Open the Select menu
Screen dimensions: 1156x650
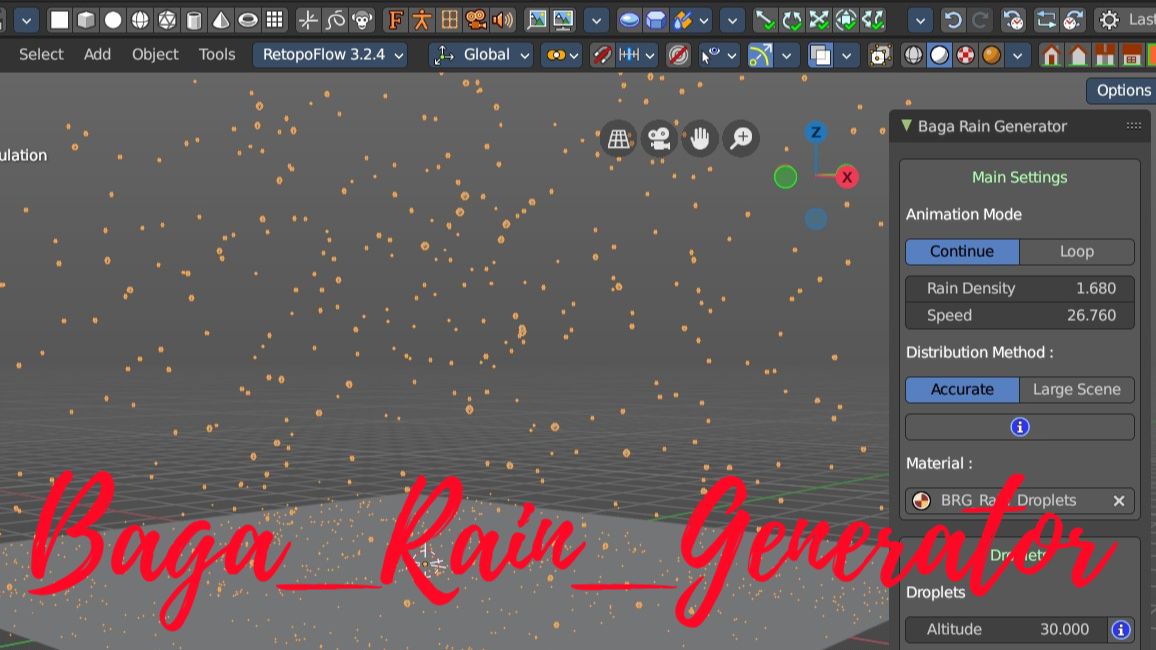pos(41,55)
